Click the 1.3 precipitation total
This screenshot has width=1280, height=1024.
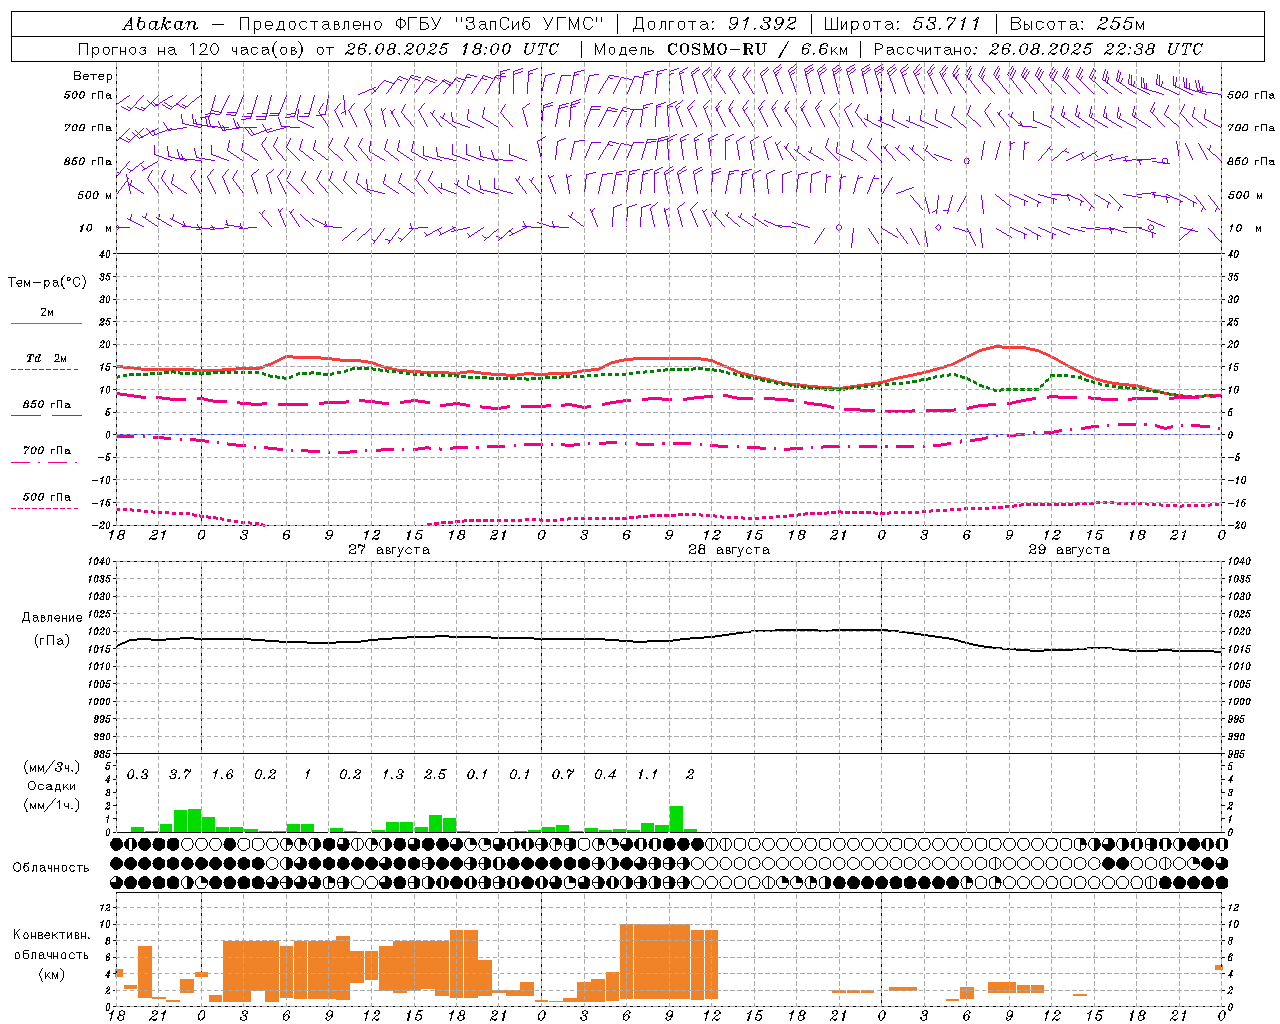point(393,775)
